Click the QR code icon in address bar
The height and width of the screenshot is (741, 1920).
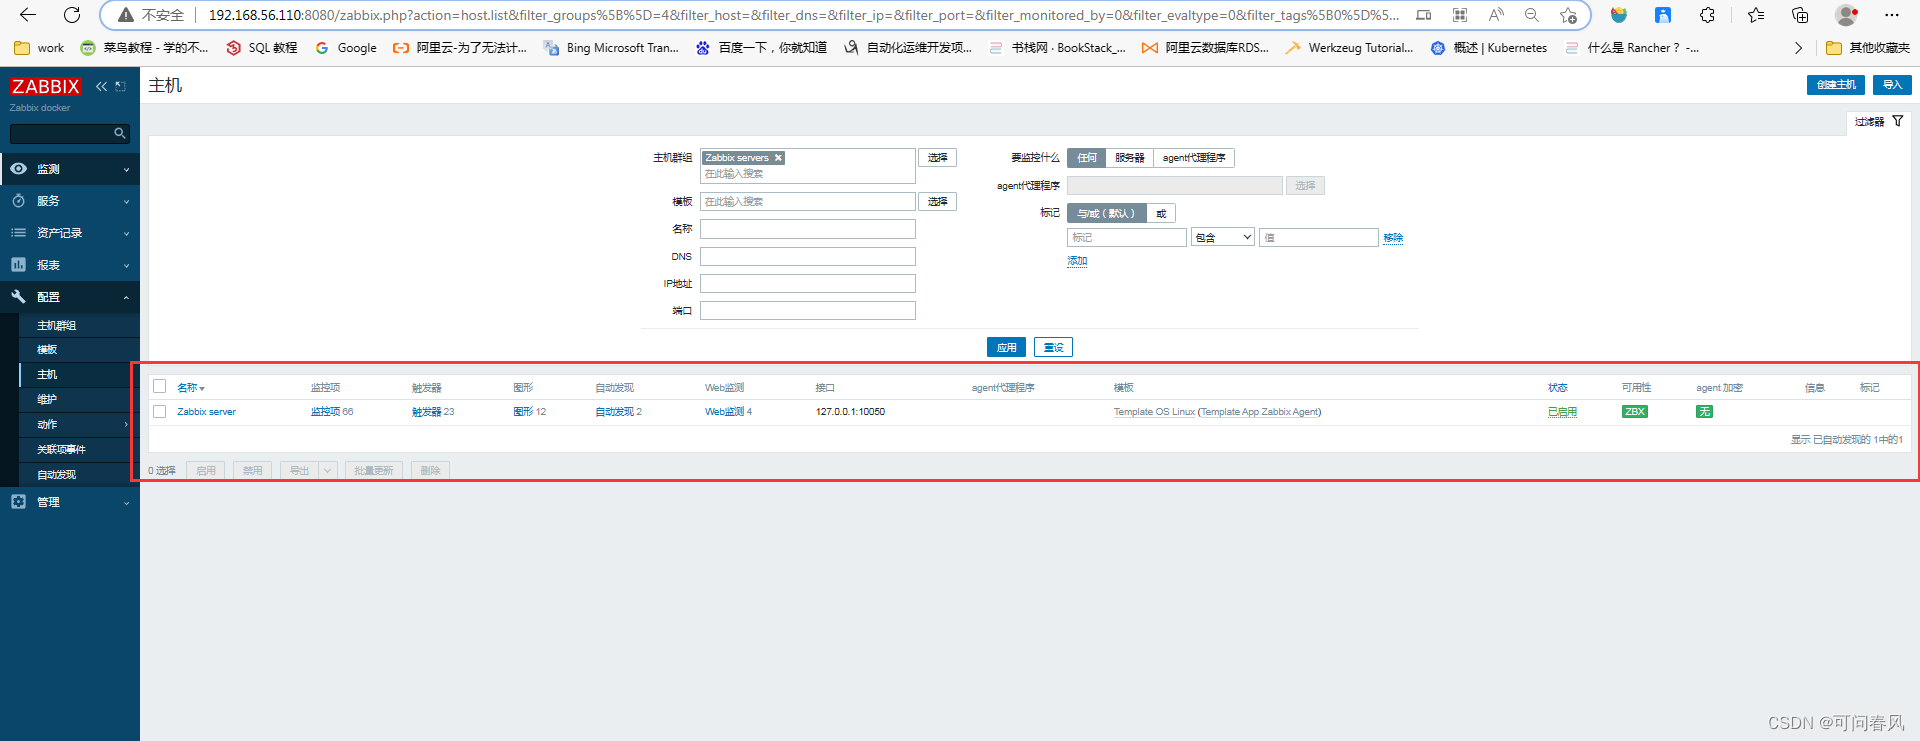(x=1460, y=15)
